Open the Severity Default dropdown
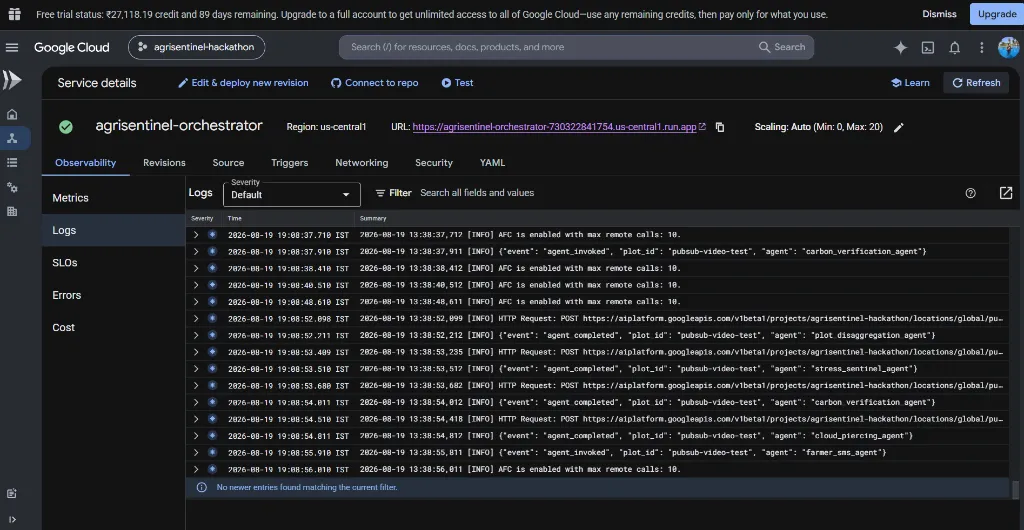Viewport: 1024px width, 530px height. click(x=291, y=195)
